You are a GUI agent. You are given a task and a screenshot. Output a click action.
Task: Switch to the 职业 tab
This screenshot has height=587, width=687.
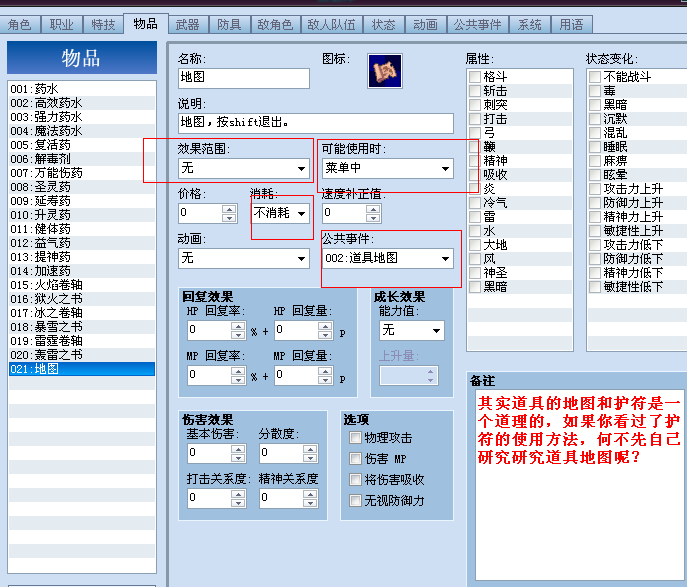[x=61, y=25]
